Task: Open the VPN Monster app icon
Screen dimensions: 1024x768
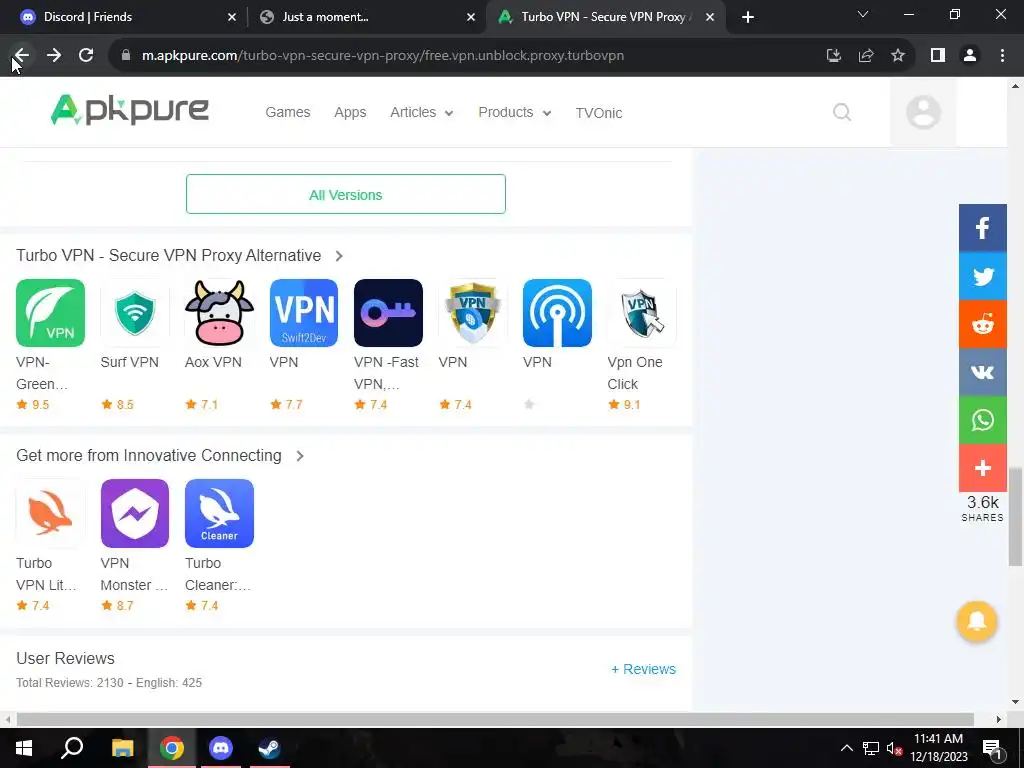Action: (135, 513)
